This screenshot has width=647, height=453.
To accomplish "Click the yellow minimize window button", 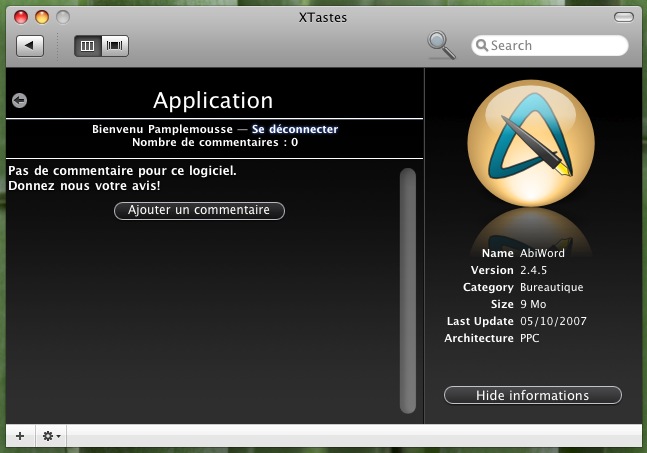I will pos(42,17).
